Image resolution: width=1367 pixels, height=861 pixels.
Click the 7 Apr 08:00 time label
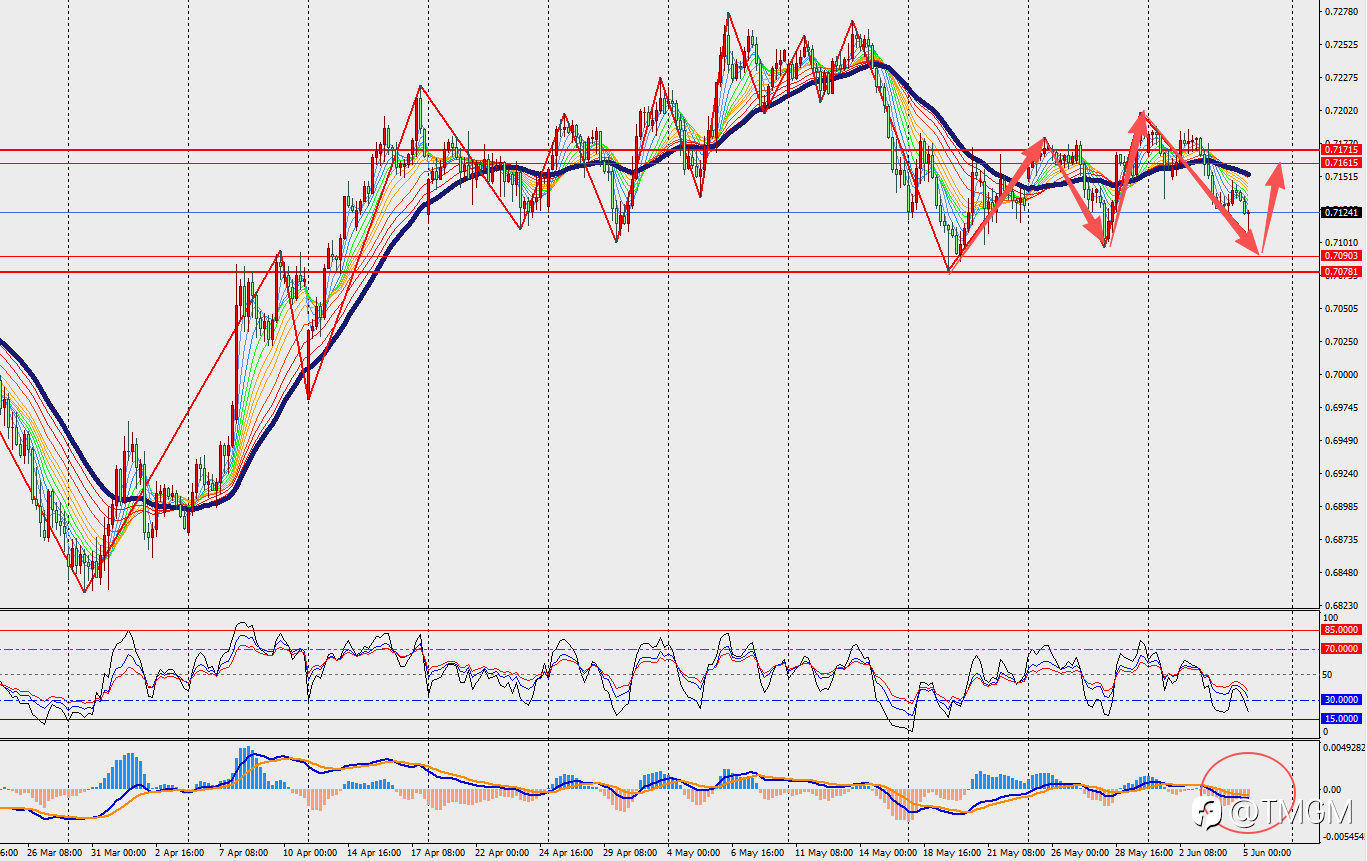pyautogui.click(x=241, y=853)
